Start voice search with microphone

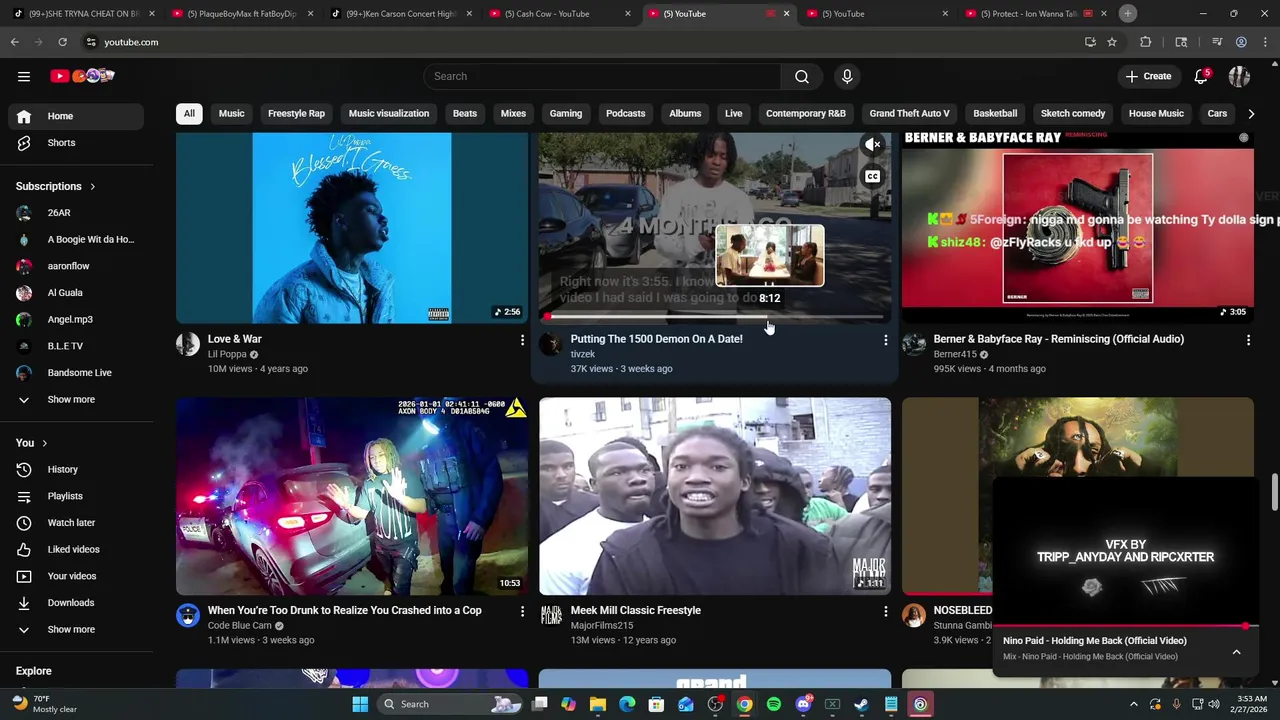847,76
